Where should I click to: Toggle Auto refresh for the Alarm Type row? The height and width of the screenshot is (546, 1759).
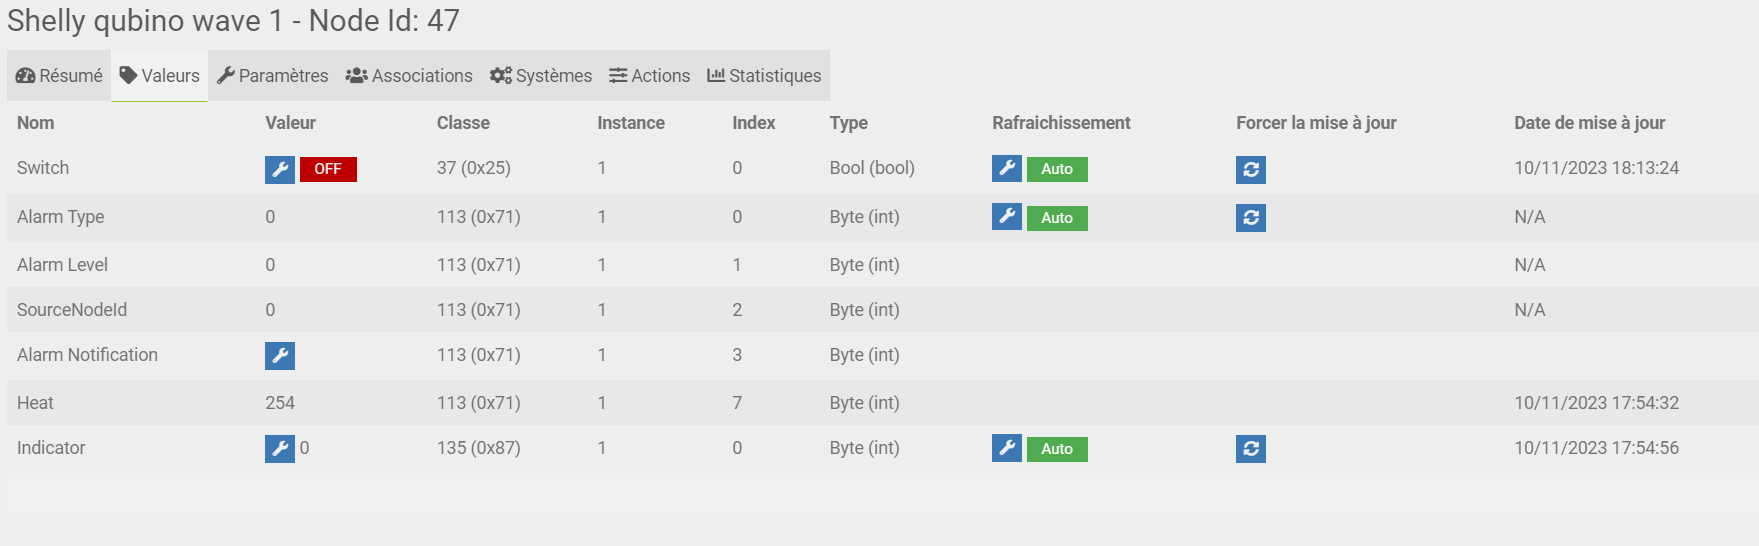click(1057, 218)
